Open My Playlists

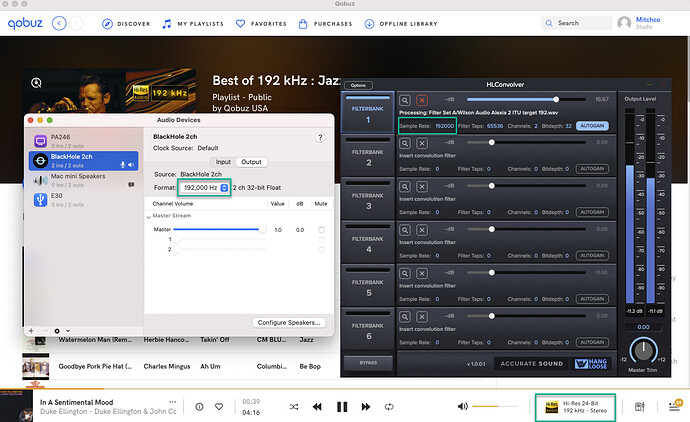[193, 24]
